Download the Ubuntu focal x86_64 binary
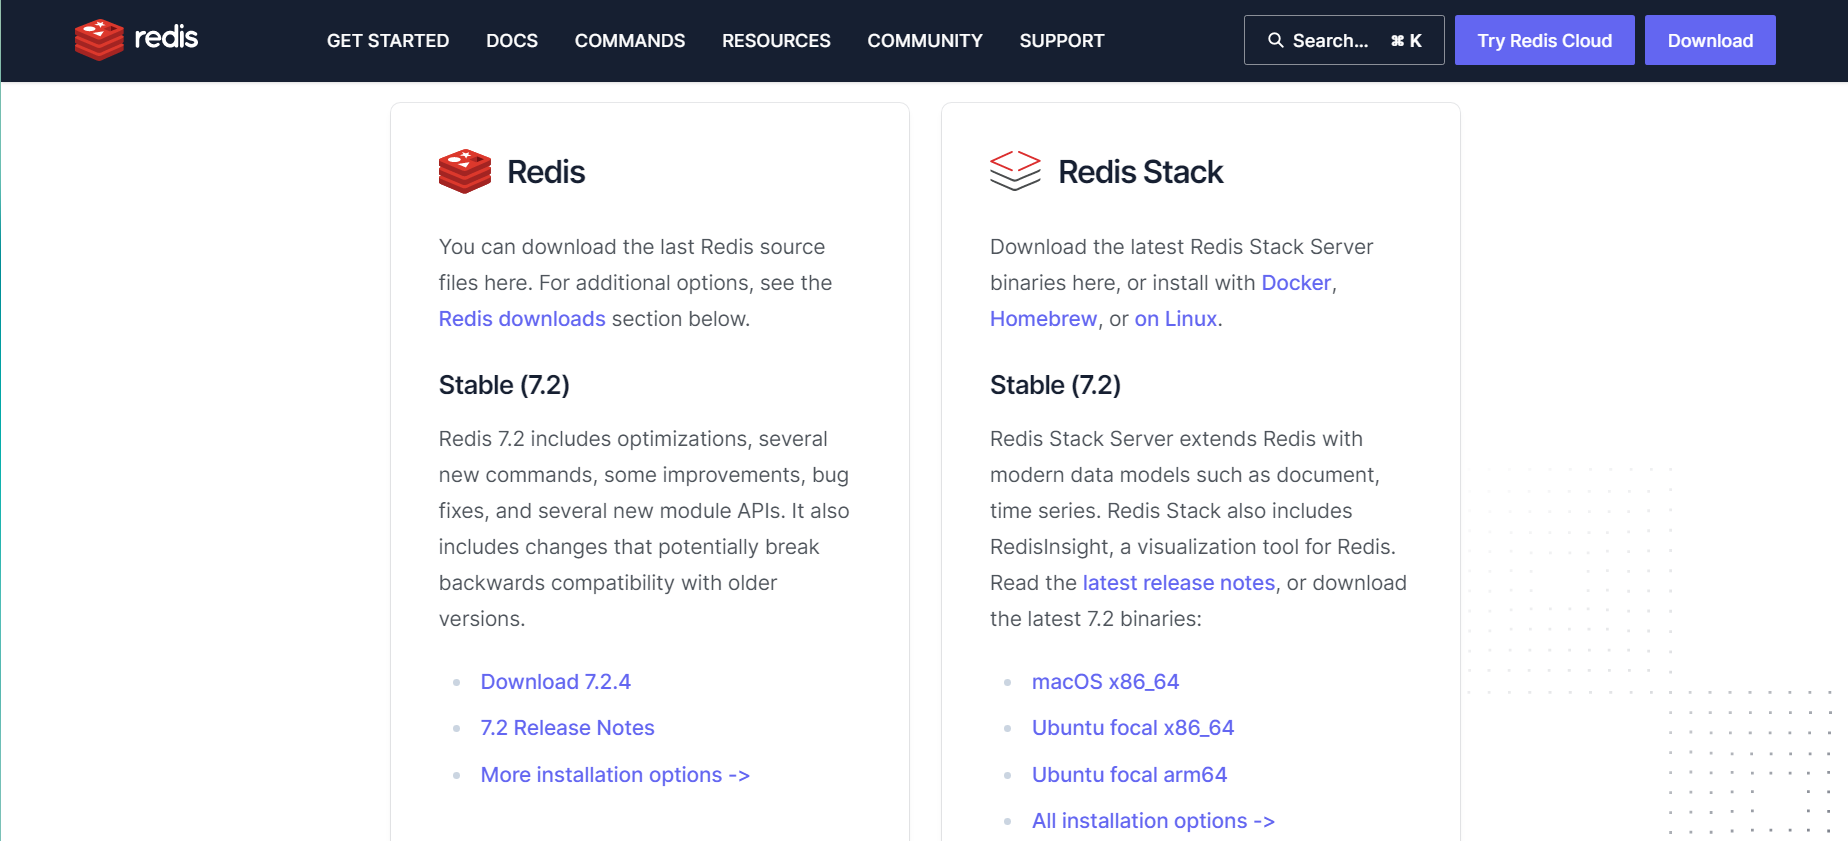This screenshot has width=1848, height=841. click(1133, 728)
